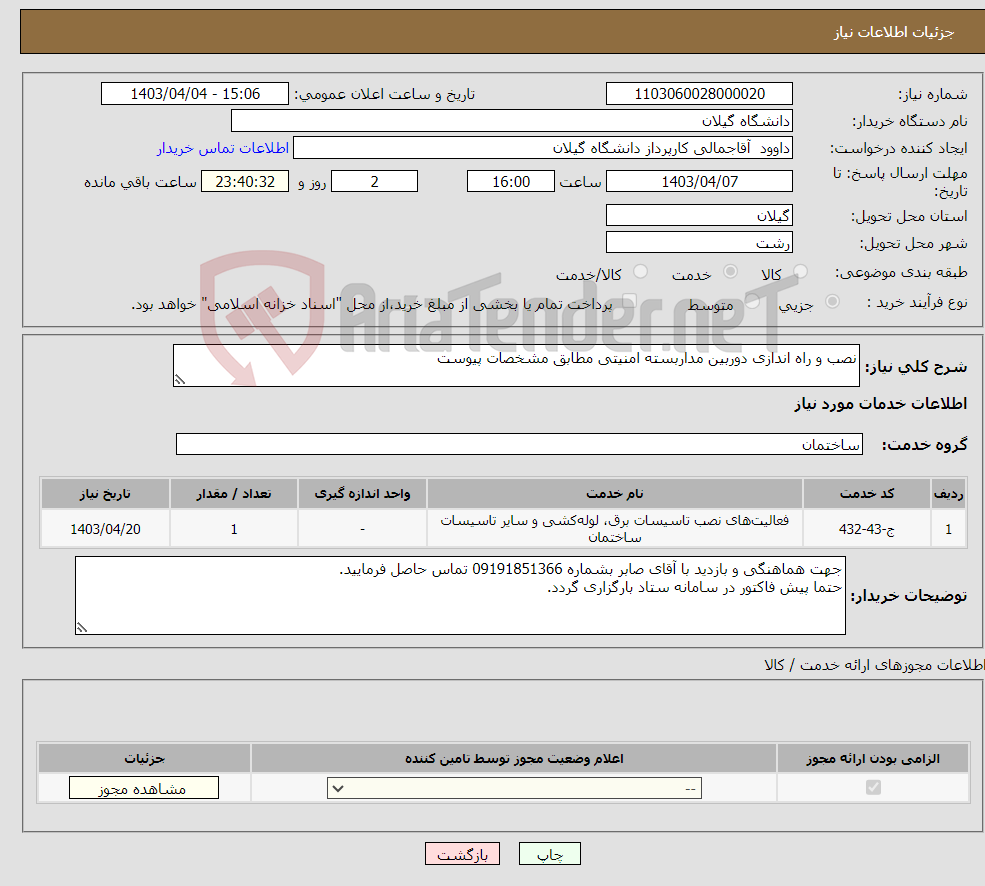Expand the license status dropdown
Screen dimensions: 985x886
pos(514,788)
